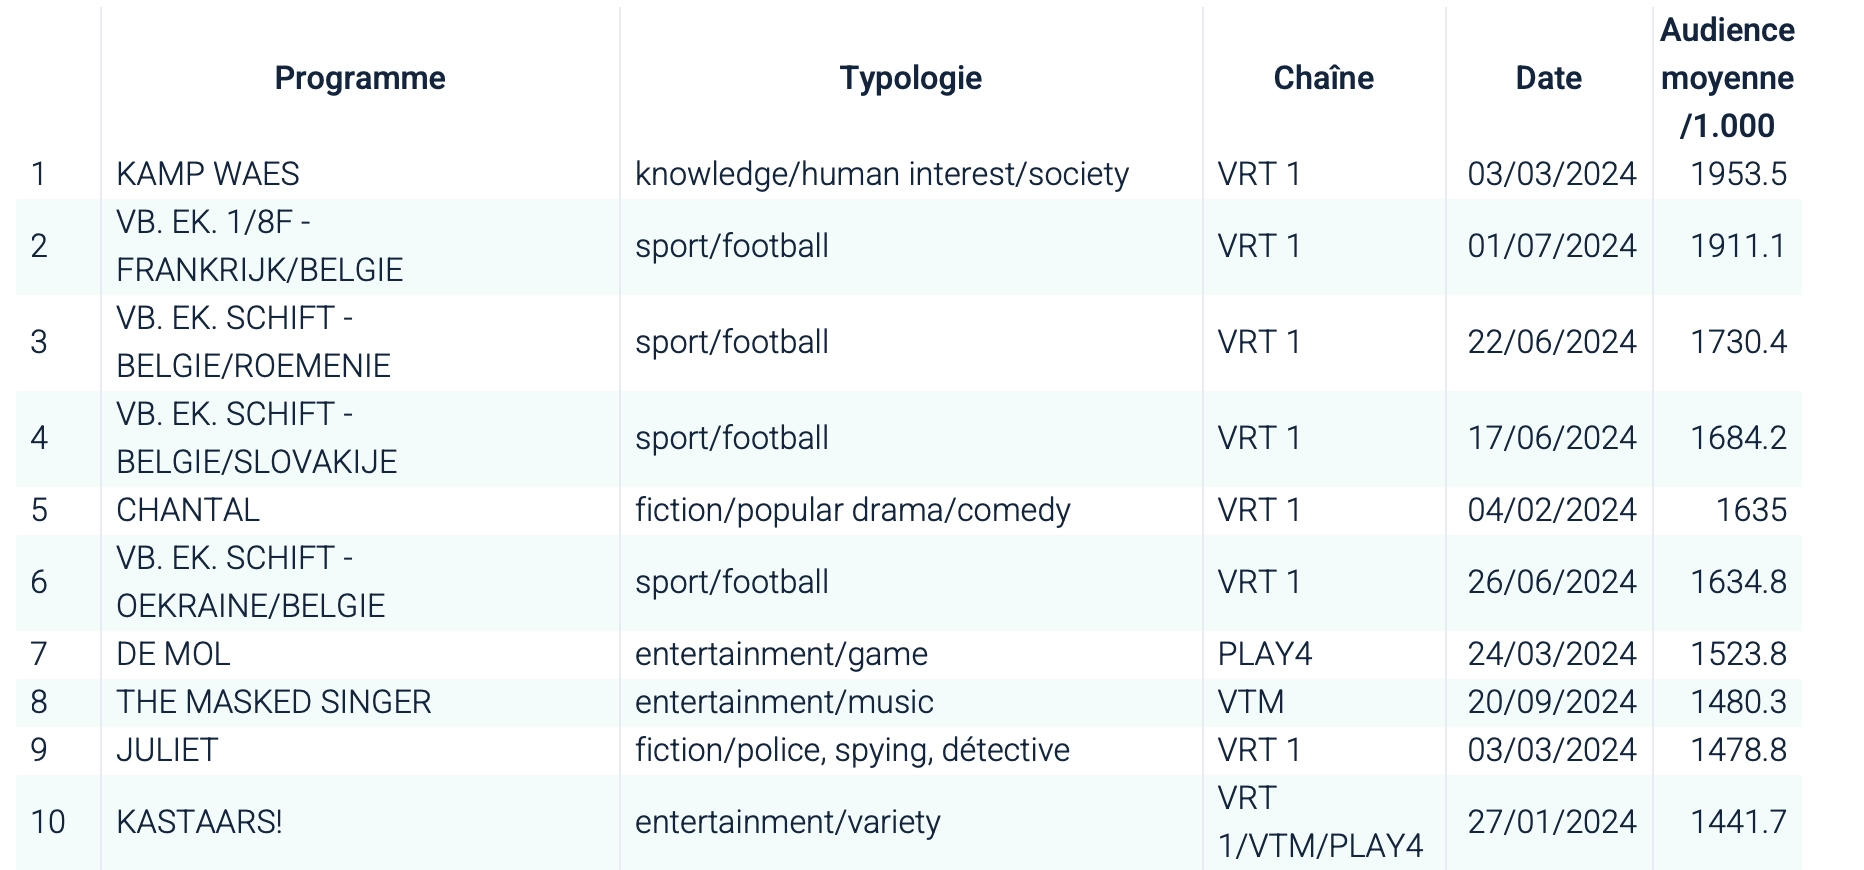This screenshot has height=870, width=1864.
Task: Select the BELGIE/ROEMENIE match cell
Action: point(253,342)
